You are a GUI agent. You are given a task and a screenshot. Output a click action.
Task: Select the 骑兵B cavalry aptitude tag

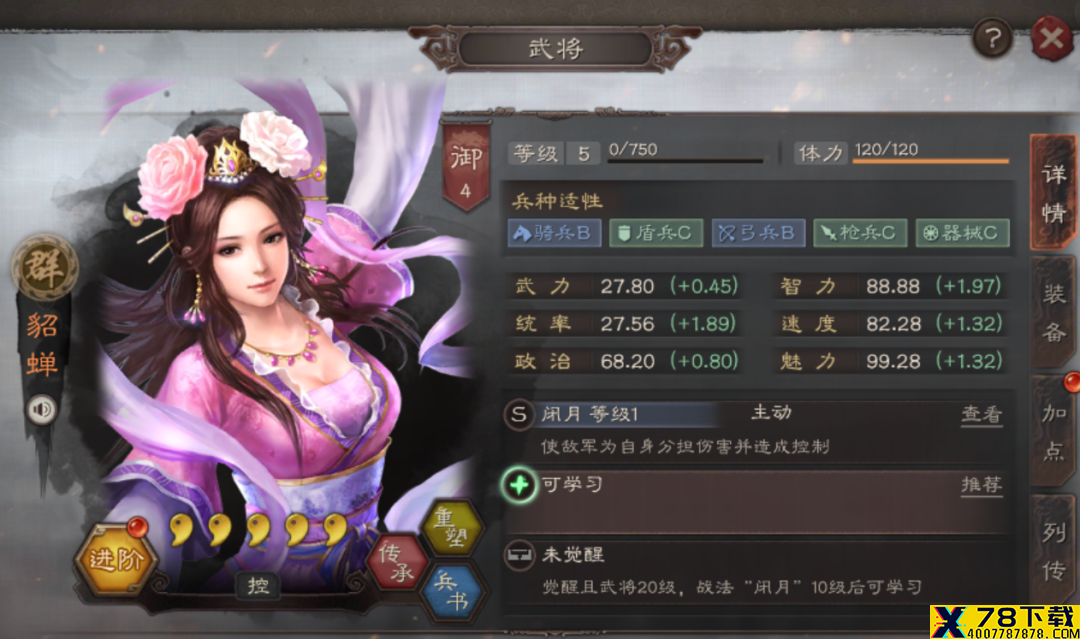(554, 233)
